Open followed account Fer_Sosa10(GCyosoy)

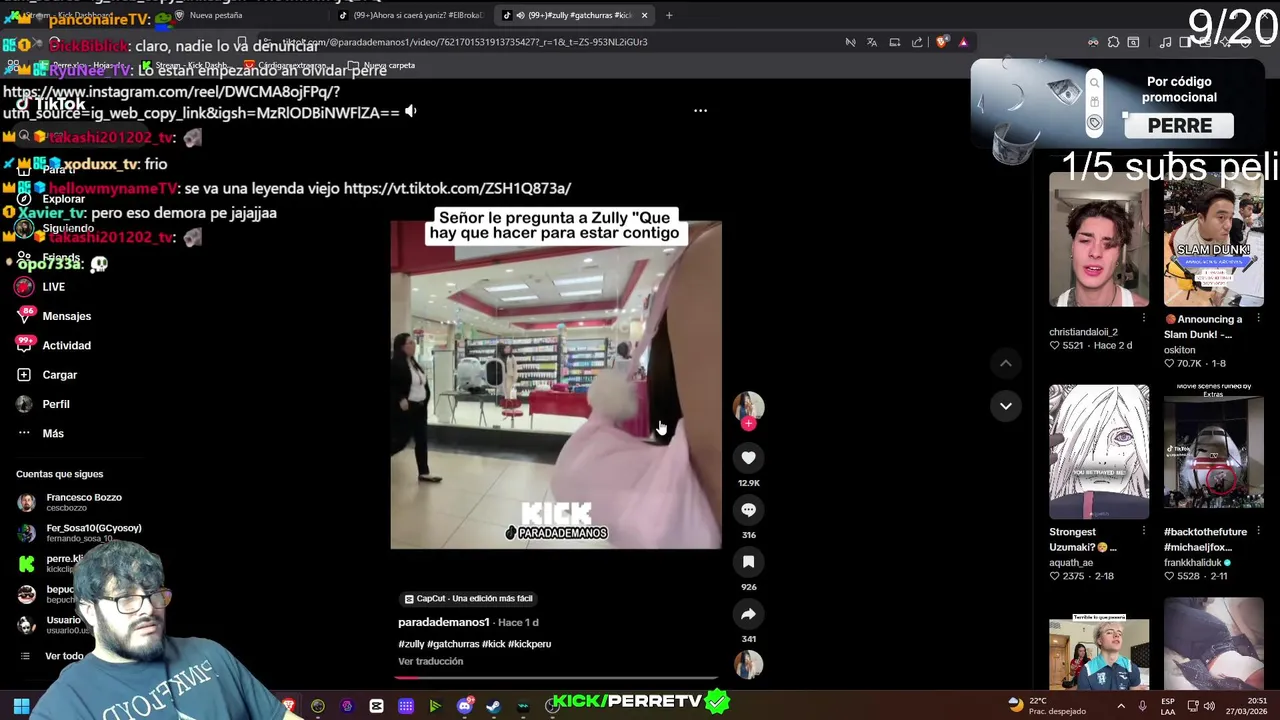[x=80, y=532]
